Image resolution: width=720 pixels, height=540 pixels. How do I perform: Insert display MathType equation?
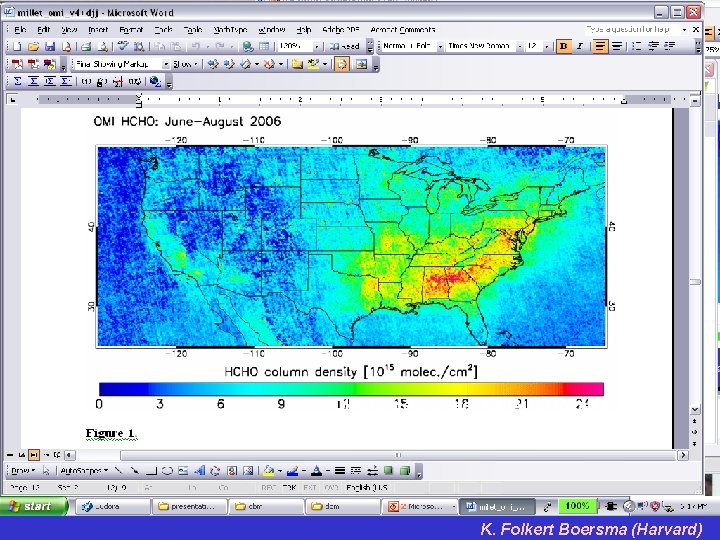click(x=34, y=81)
